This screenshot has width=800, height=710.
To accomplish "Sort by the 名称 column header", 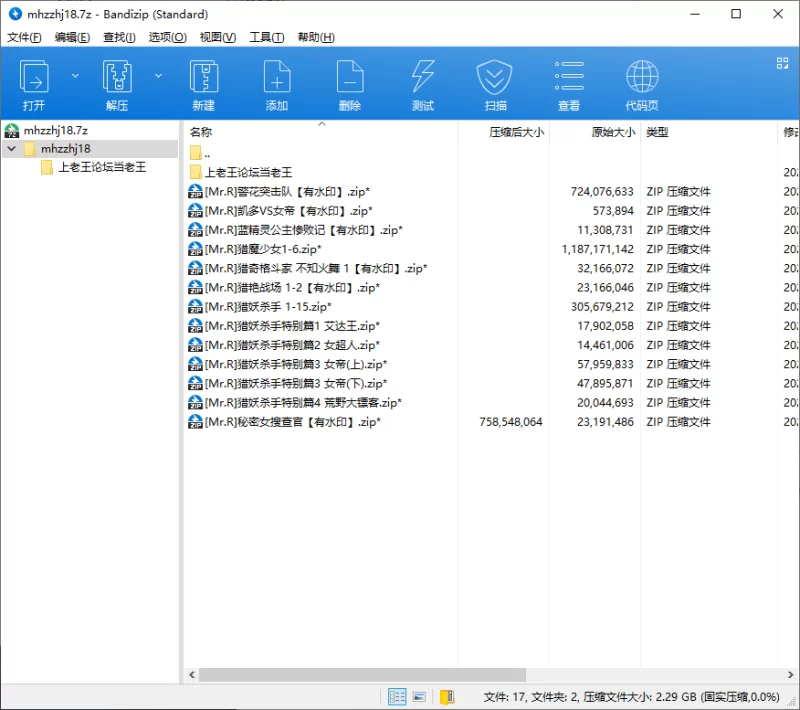I will tap(201, 132).
